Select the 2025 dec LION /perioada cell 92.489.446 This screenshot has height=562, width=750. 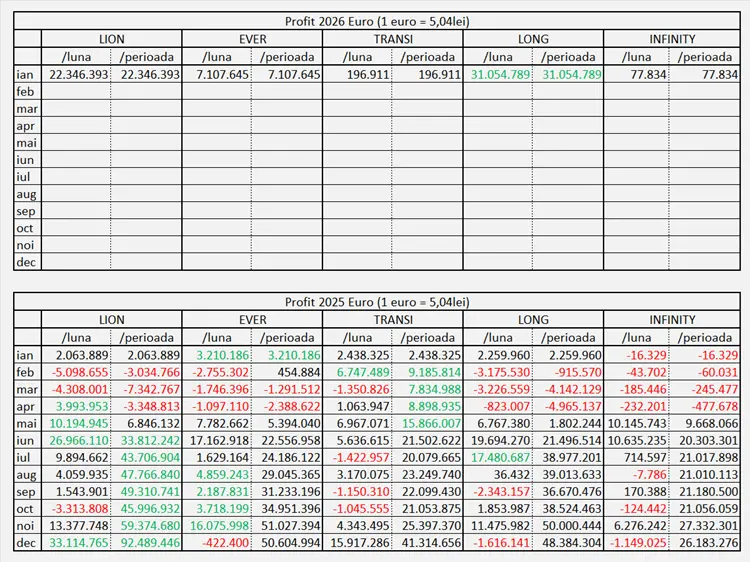[x=147, y=543]
